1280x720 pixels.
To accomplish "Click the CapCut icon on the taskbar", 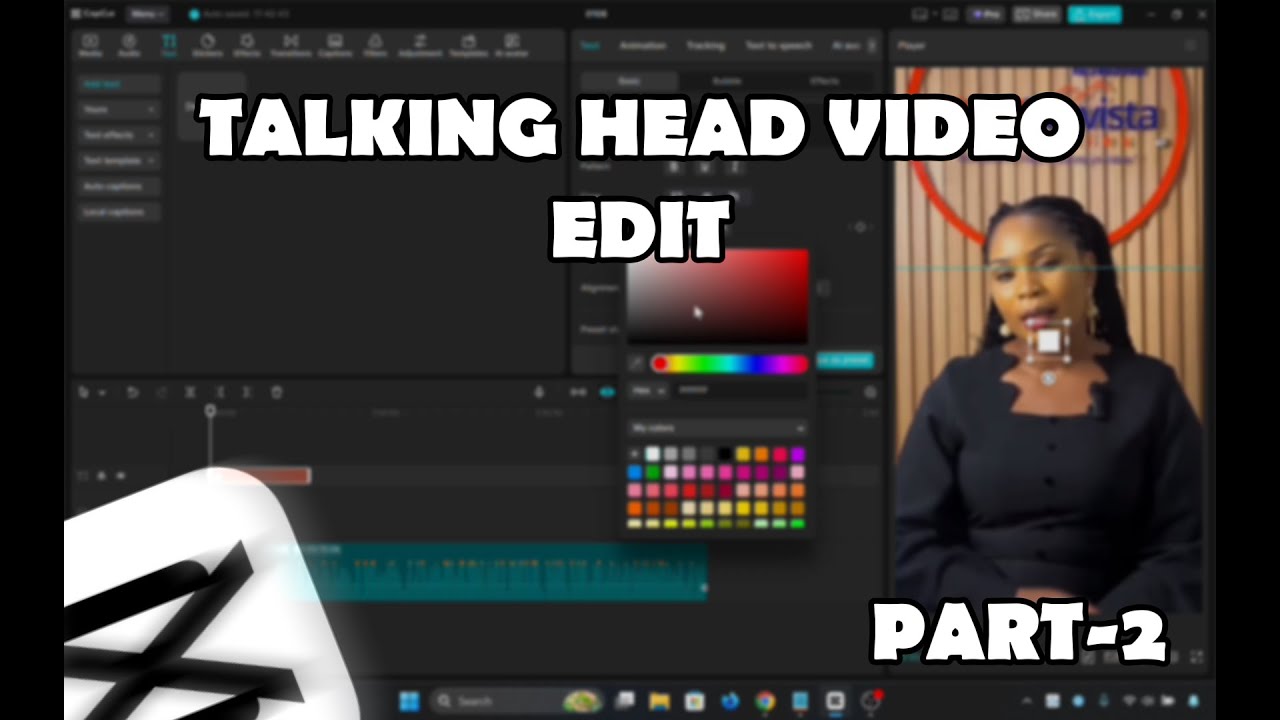I will [835, 701].
